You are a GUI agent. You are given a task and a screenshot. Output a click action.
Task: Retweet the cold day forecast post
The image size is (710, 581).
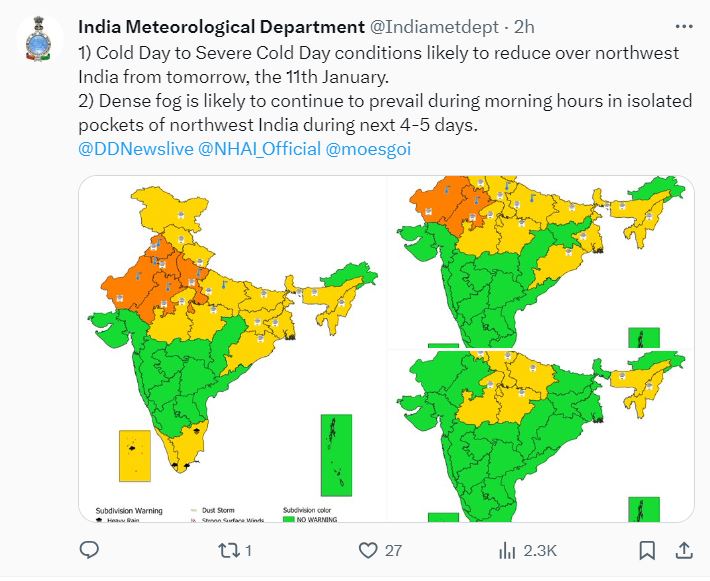click(228, 550)
